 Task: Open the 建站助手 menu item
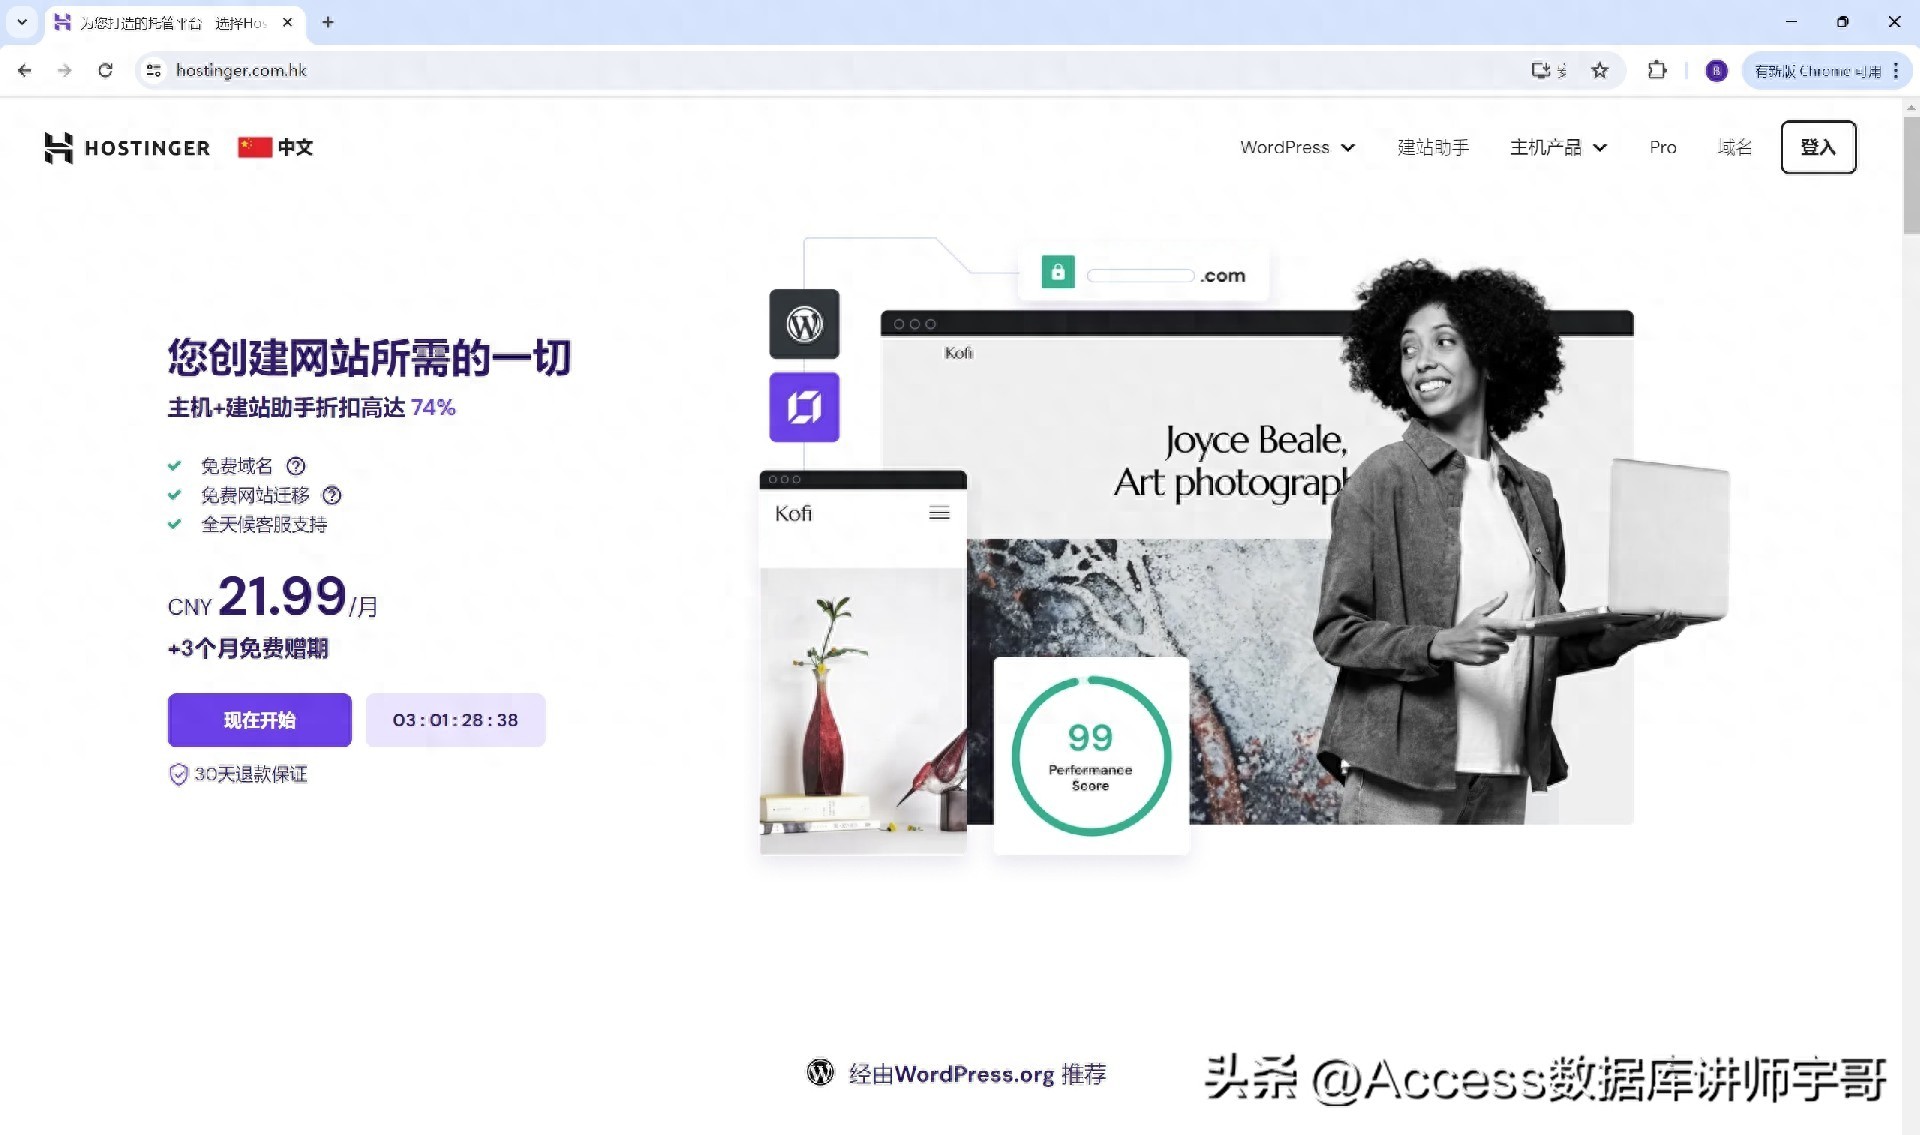tap(1432, 148)
